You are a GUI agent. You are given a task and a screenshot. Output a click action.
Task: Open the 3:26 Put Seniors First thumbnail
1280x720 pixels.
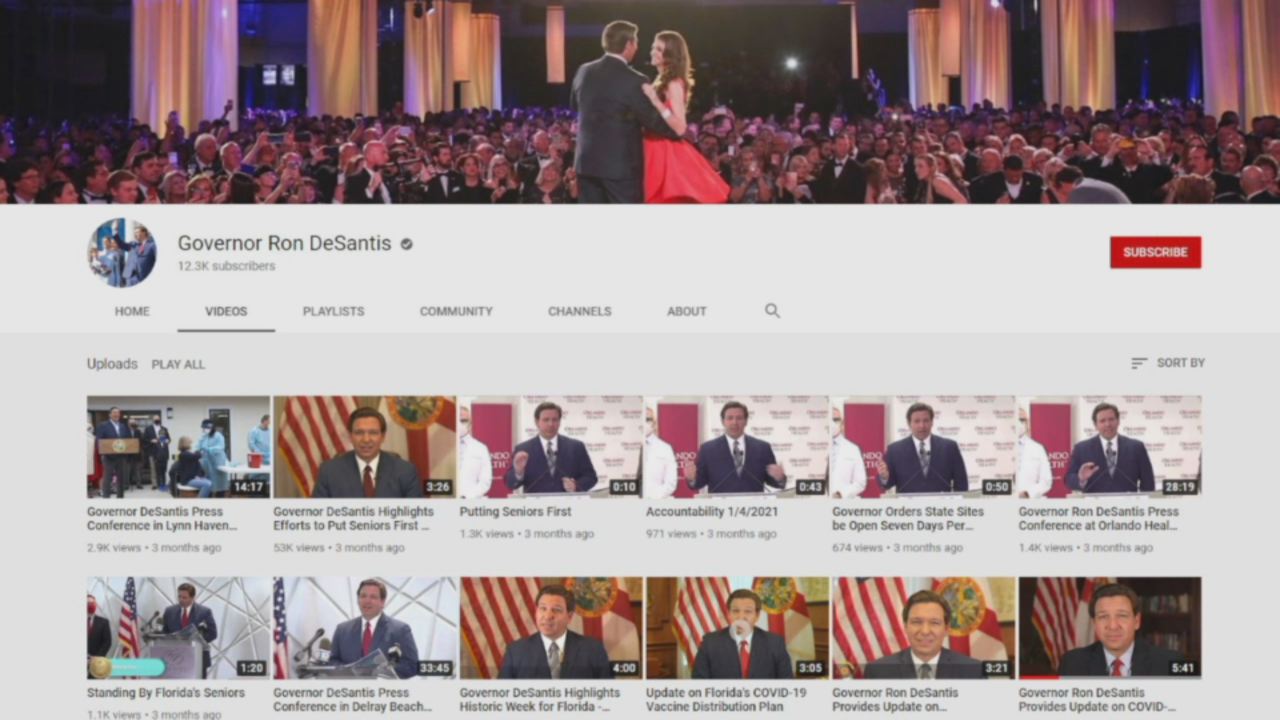(364, 447)
